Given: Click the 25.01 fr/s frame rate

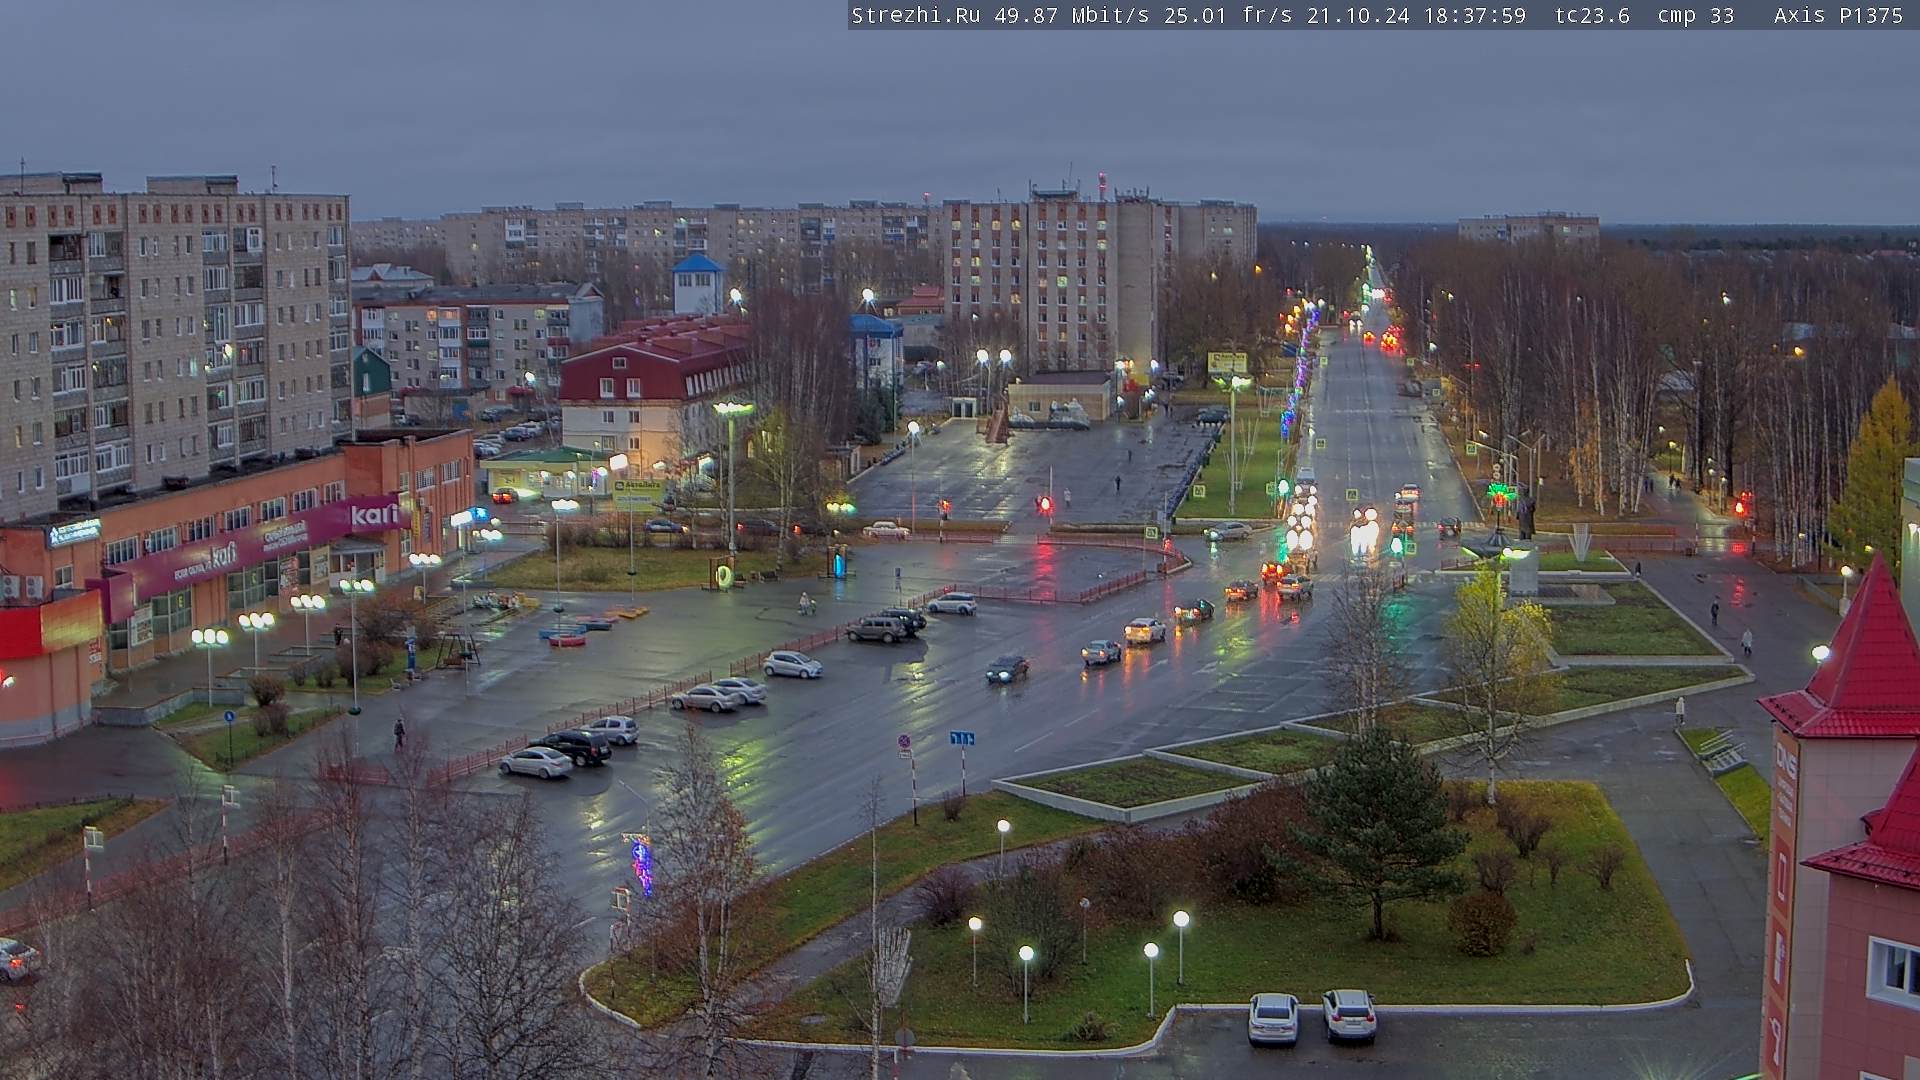Looking at the screenshot, I should click(x=1227, y=16).
